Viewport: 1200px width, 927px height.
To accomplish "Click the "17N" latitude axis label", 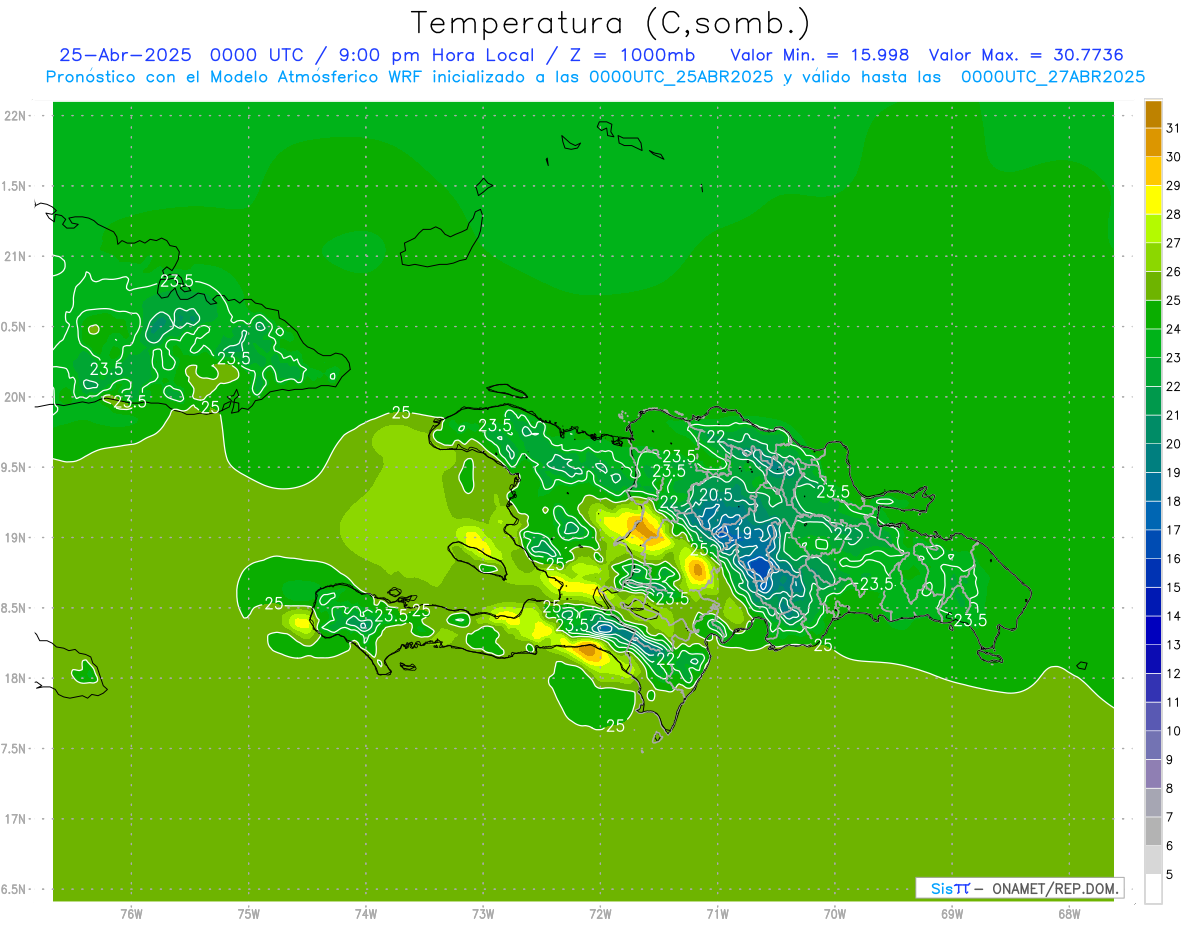I will tap(16, 819).
